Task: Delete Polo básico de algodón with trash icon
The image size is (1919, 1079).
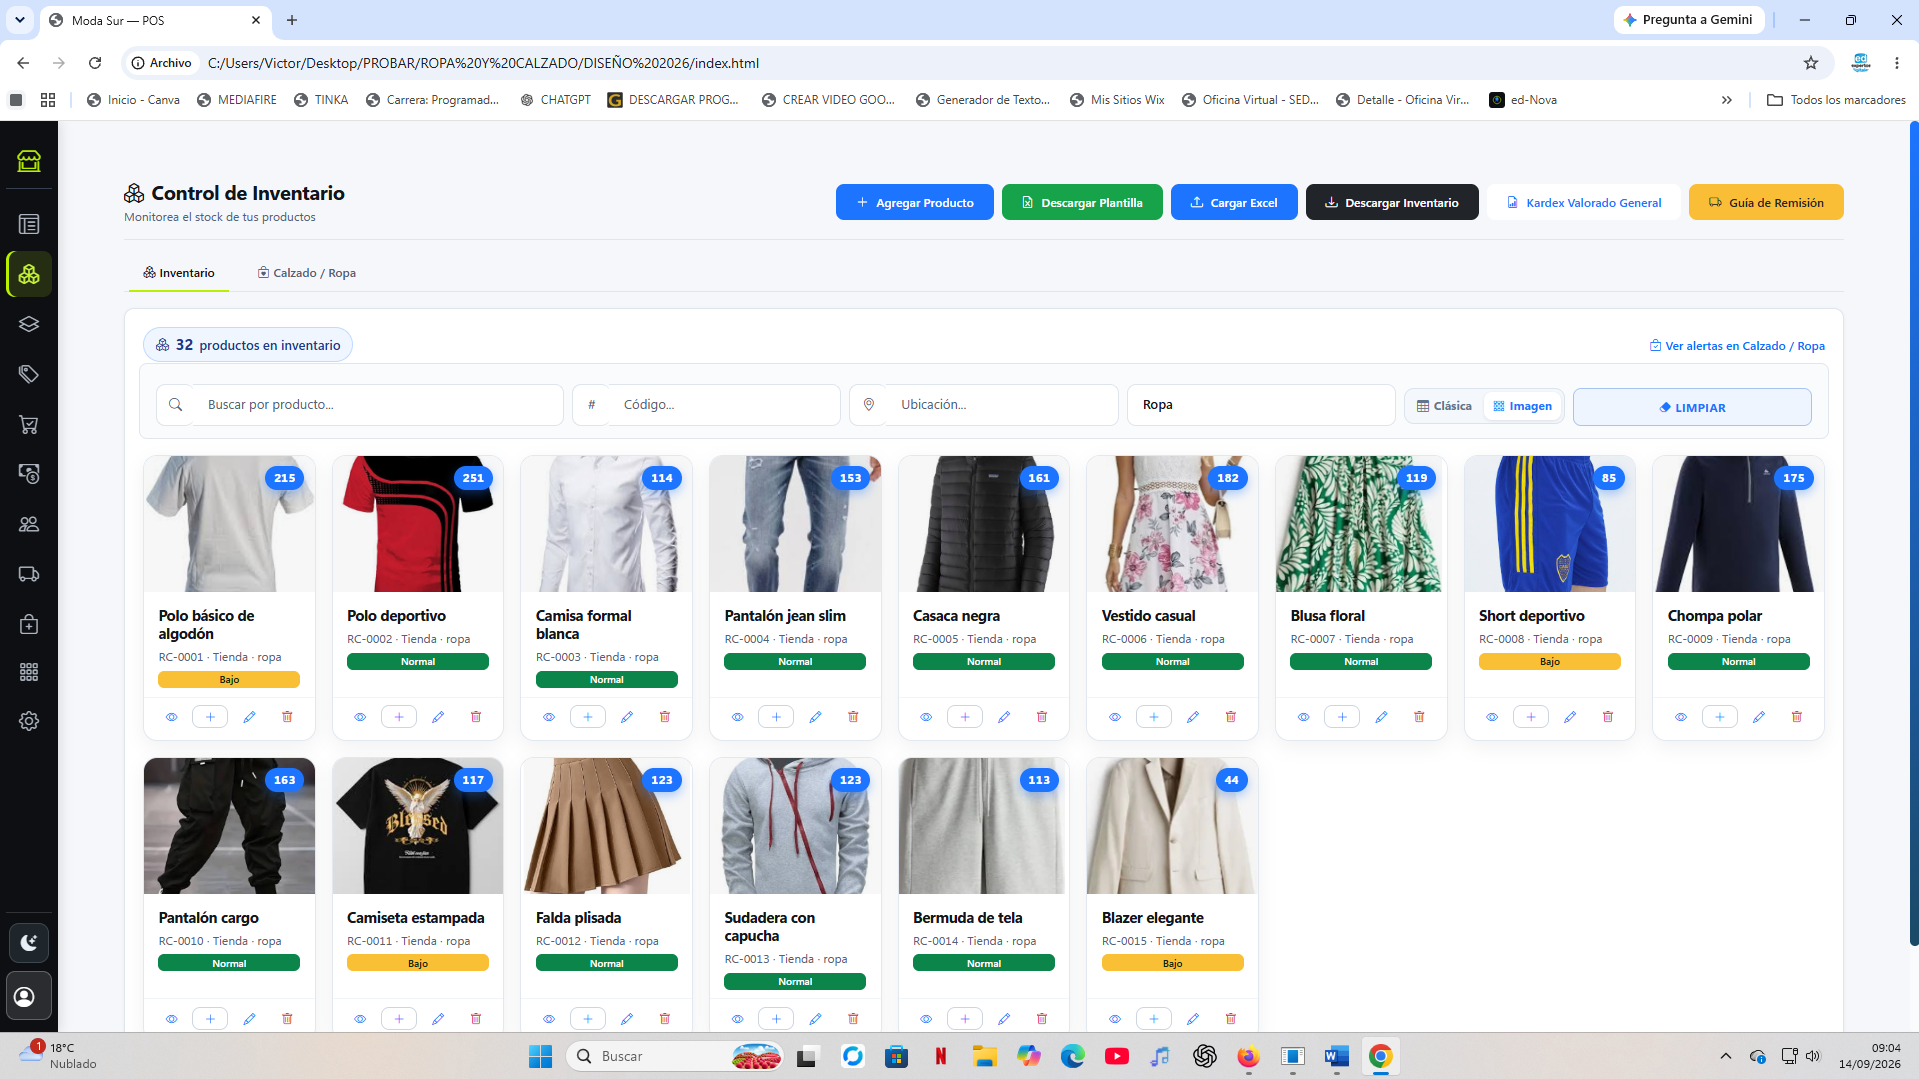Action: [x=287, y=717]
